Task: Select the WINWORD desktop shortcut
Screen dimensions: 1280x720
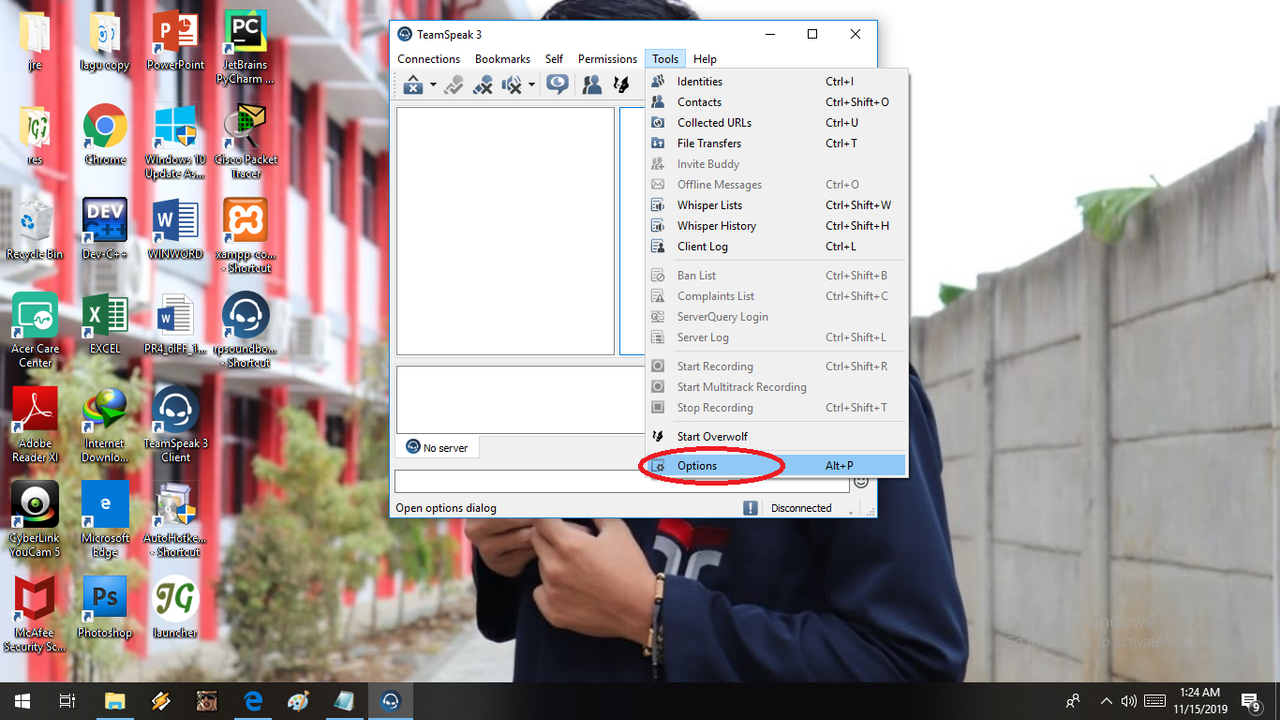Action: coord(175,230)
